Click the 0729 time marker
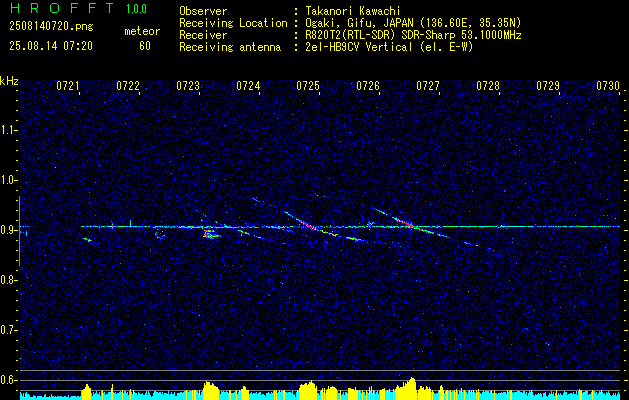The width and height of the screenshot is (629, 400). (548, 86)
